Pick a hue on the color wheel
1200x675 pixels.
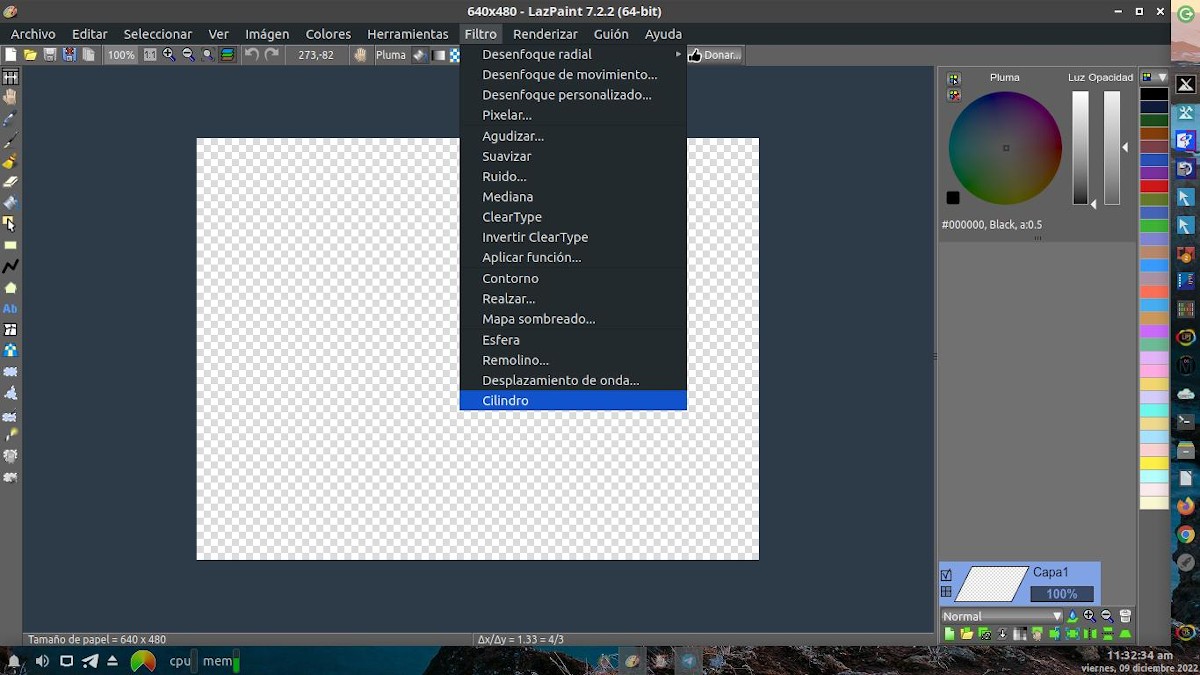click(1005, 148)
